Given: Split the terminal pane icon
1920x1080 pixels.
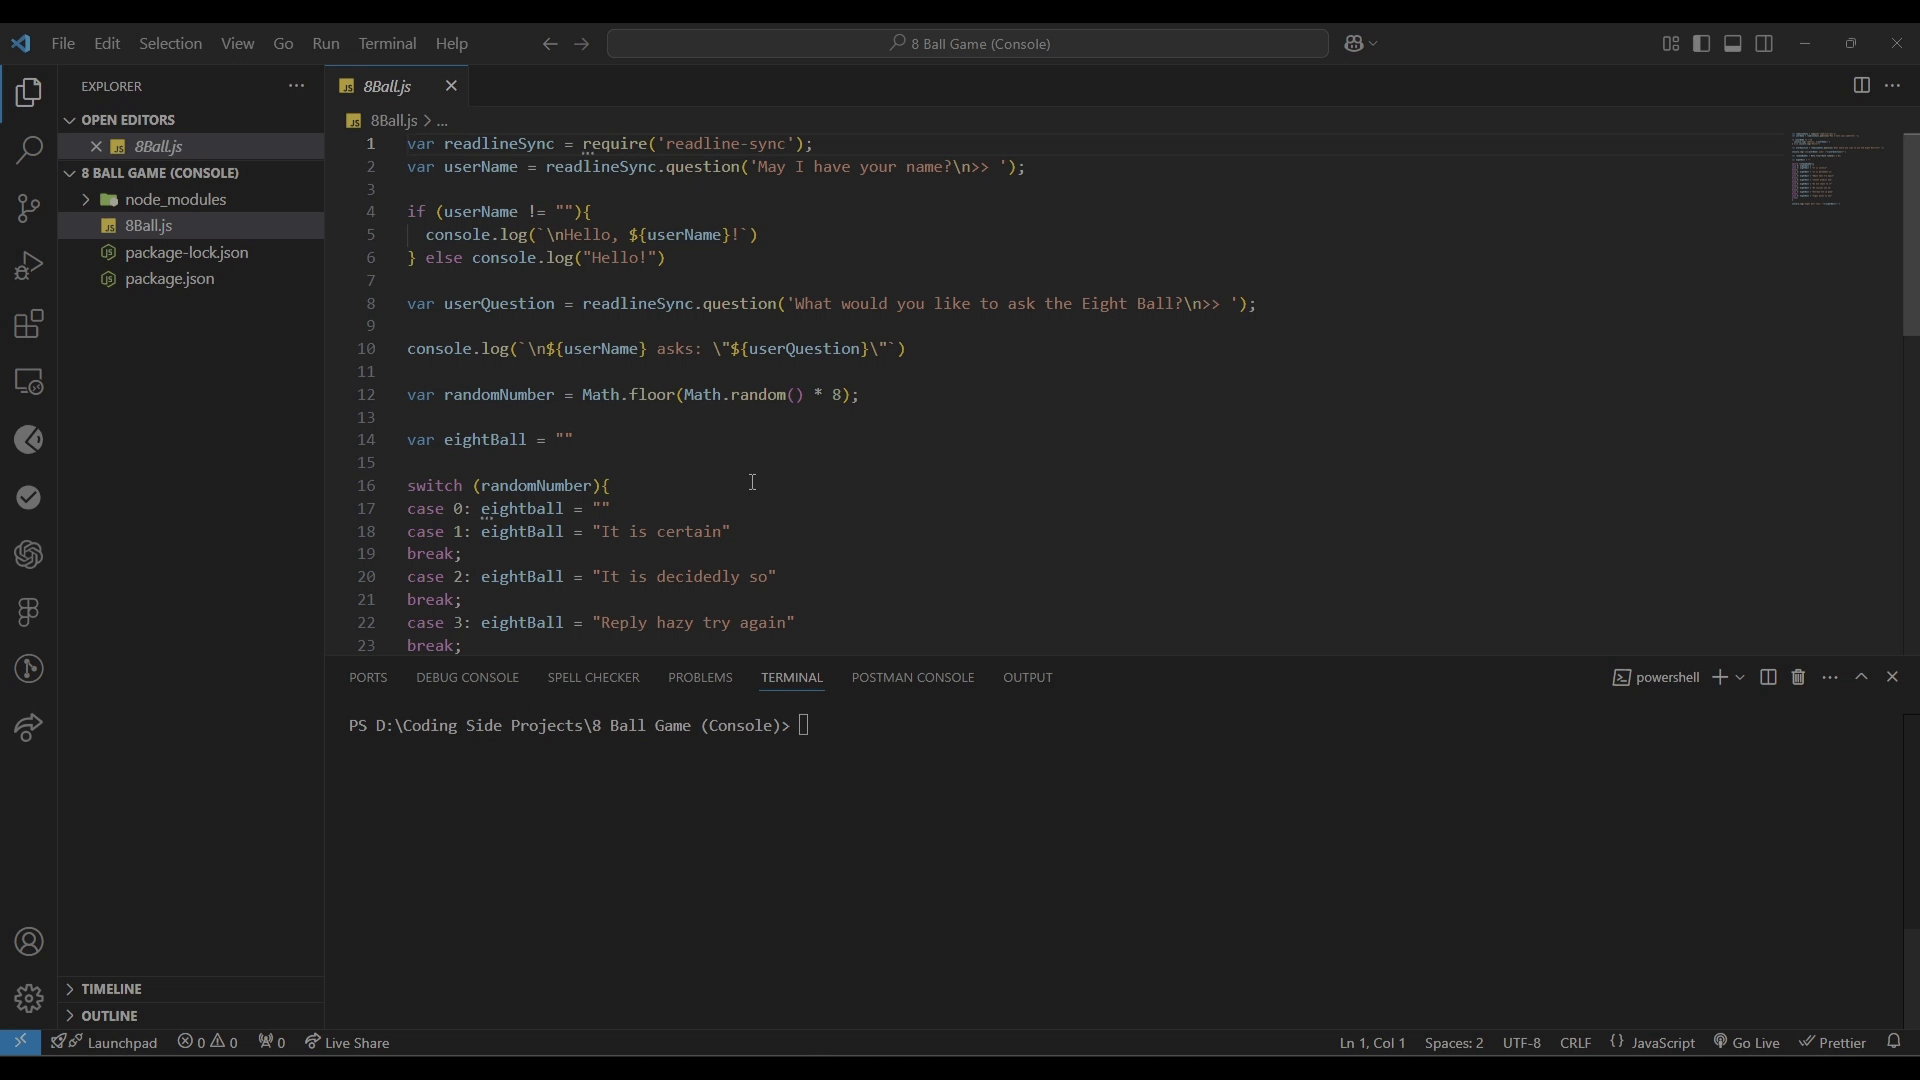Looking at the screenshot, I should point(1768,678).
